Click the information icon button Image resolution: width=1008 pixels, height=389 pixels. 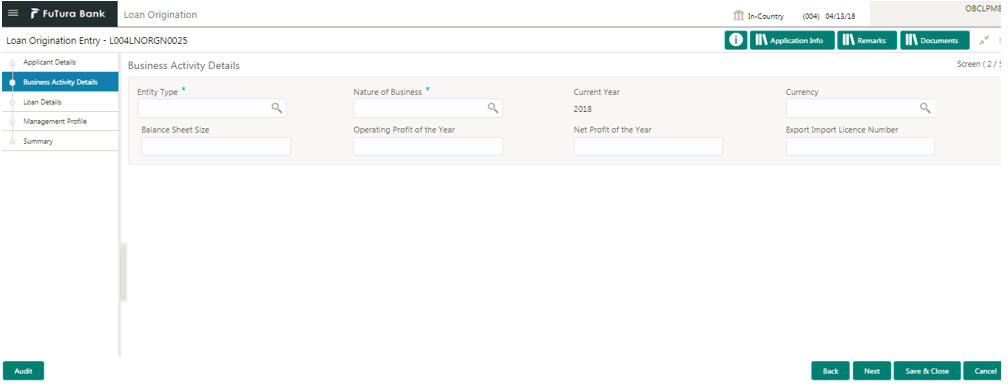pyautogui.click(x=735, y=40)
